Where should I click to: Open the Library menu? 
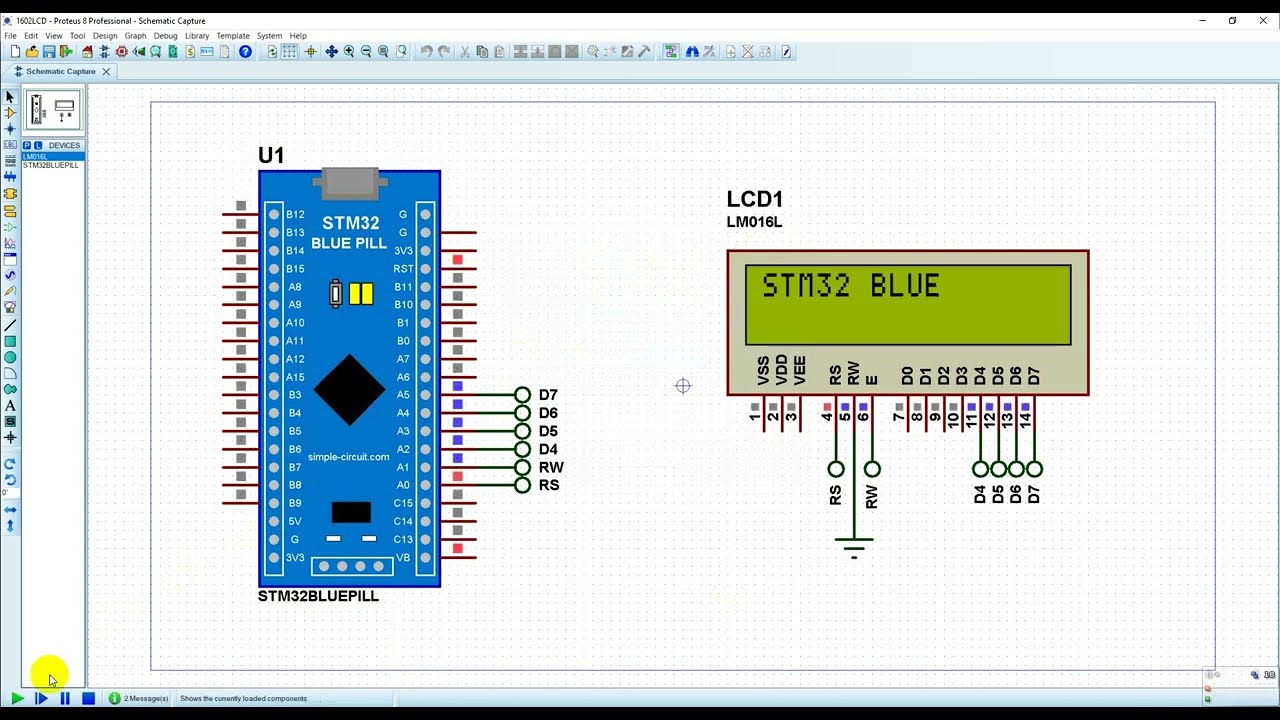pyautogui.click(x=197, y=36)
